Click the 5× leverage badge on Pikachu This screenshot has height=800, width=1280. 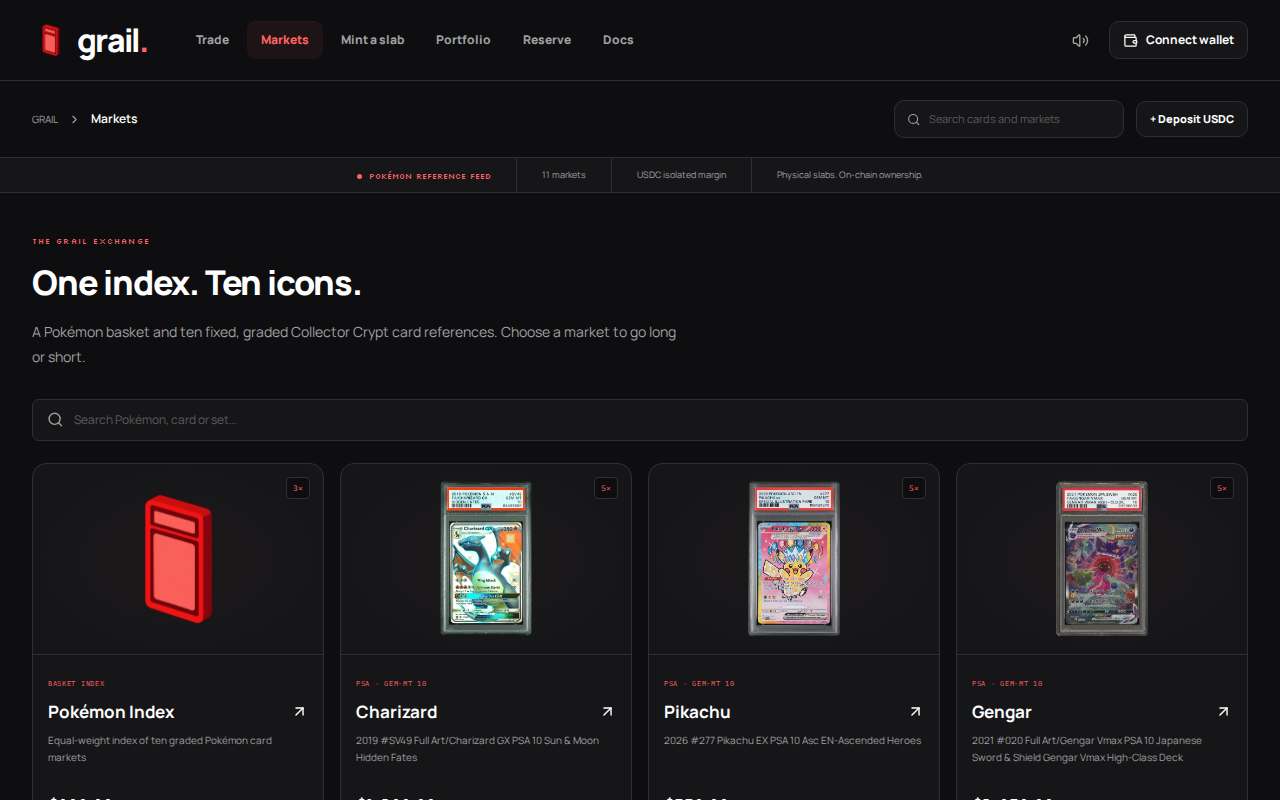click(914, 488)
